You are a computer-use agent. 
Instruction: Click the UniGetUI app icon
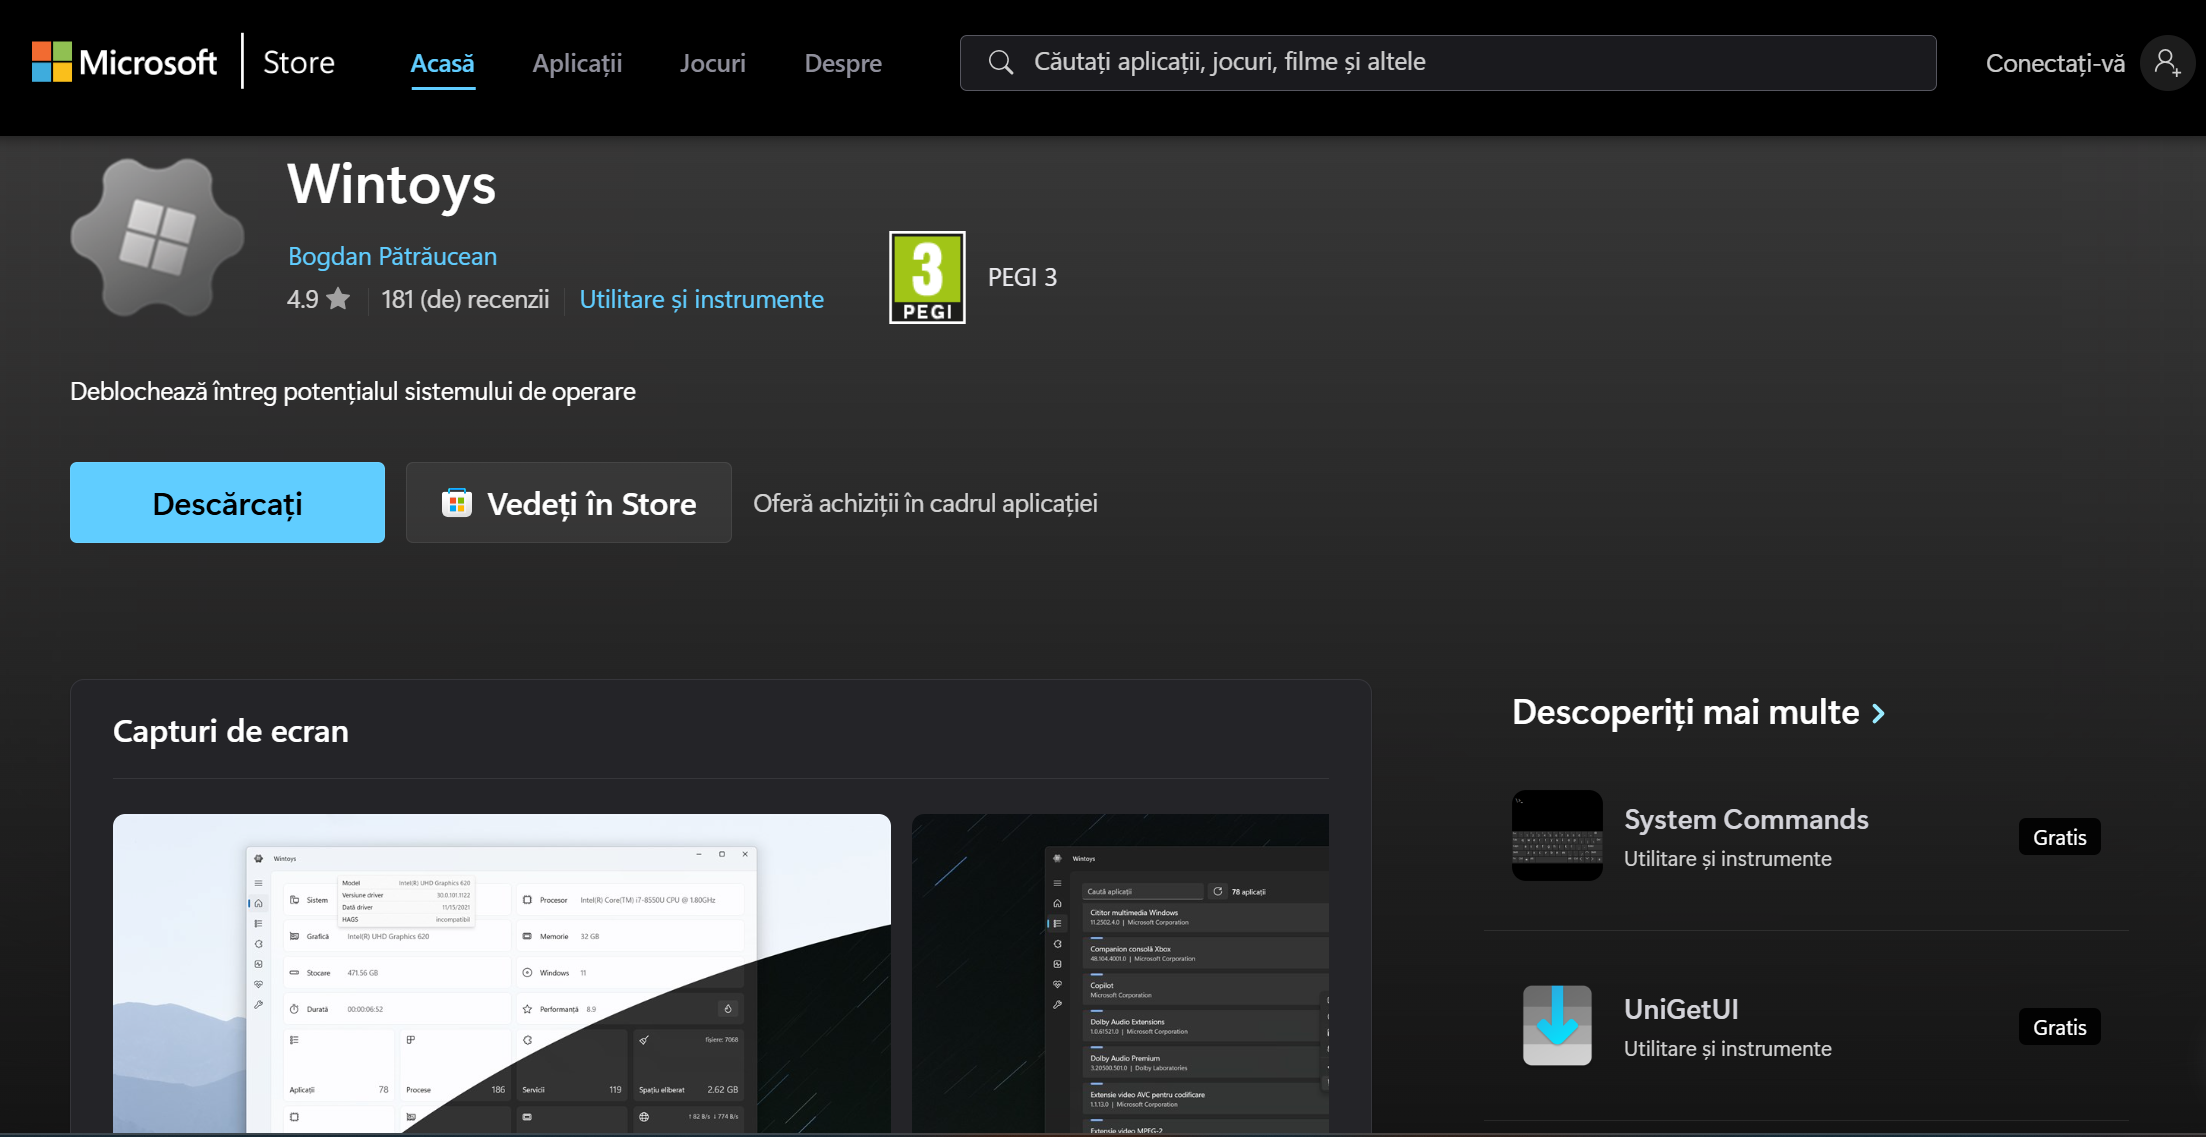pyautogui.click(x=1557, y=1025)
